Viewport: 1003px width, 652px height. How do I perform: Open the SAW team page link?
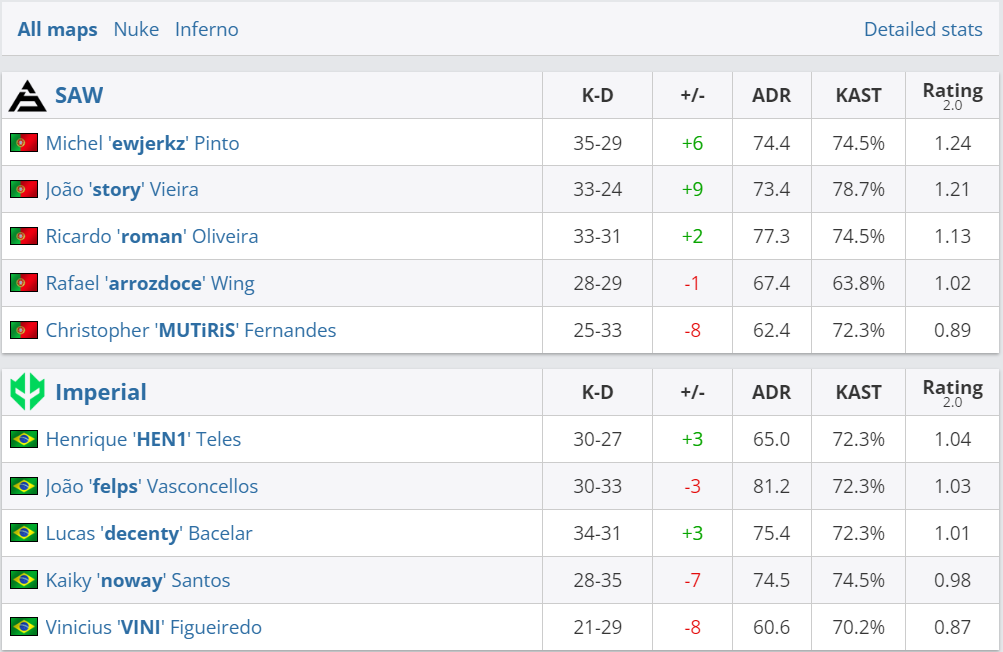79,96
